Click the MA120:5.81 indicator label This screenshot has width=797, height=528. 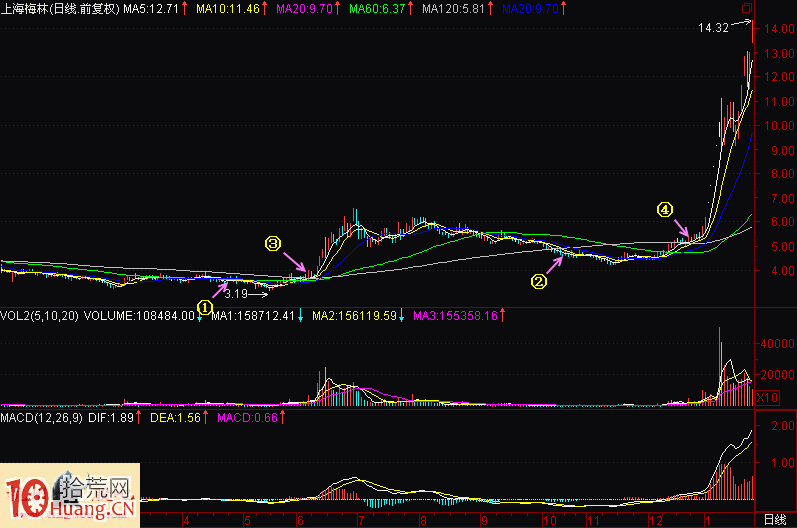453,9
